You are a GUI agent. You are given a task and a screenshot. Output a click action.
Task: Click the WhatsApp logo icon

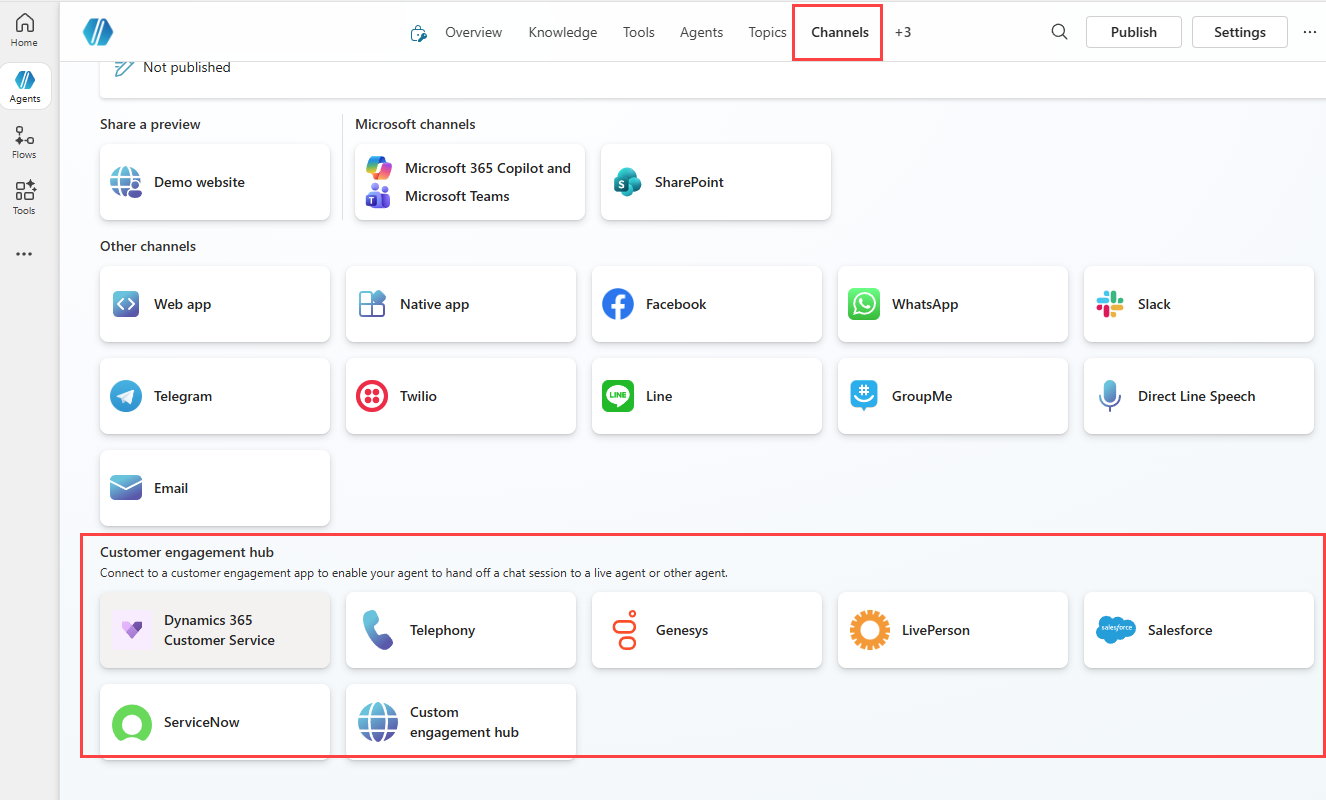click(x=864, y=304)
